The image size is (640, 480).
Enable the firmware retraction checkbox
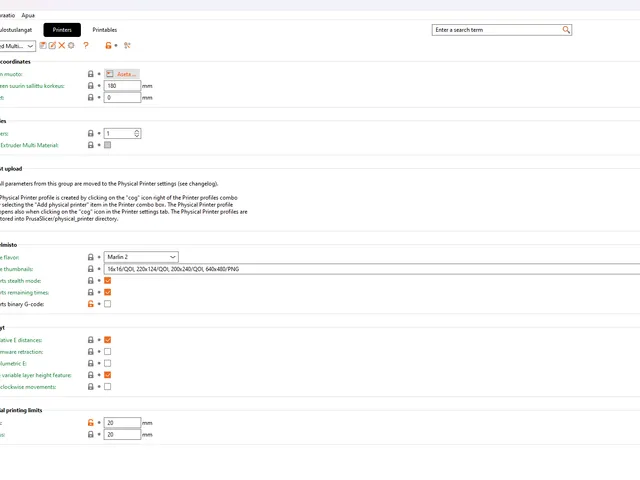click(x=107, y=351)
